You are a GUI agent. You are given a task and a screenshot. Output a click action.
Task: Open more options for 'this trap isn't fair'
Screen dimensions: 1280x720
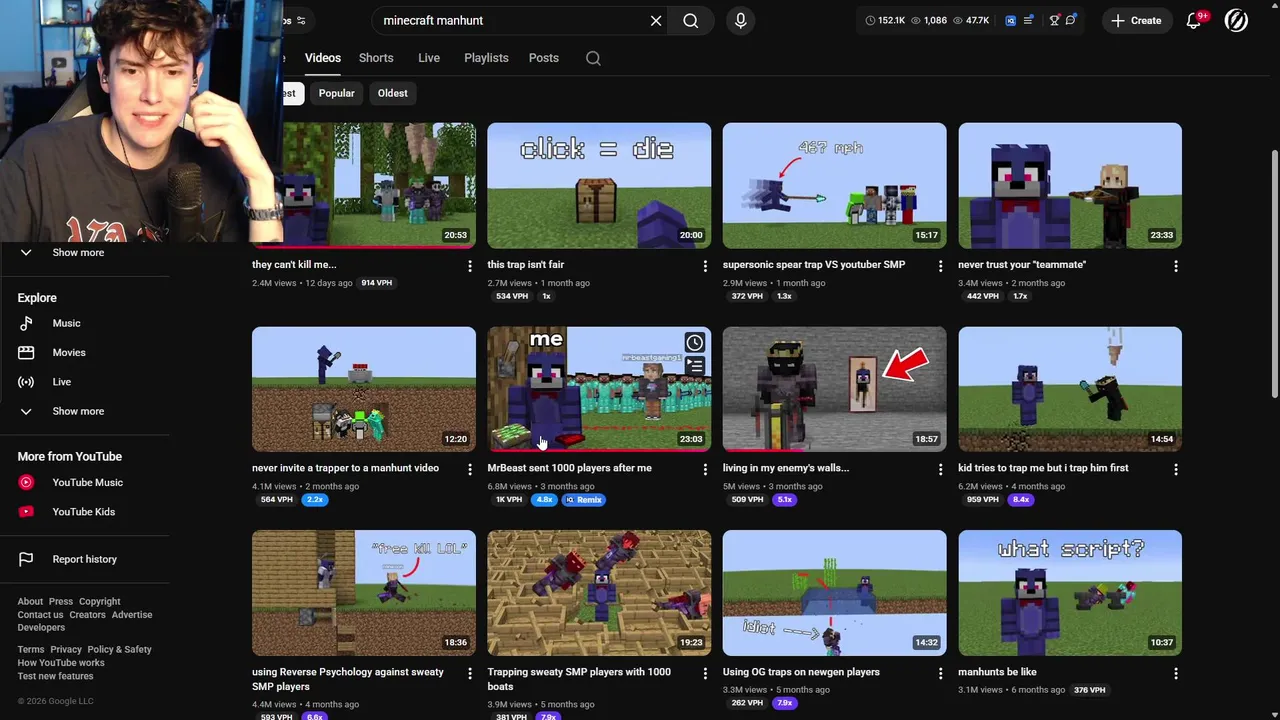[x=705, y=266]
